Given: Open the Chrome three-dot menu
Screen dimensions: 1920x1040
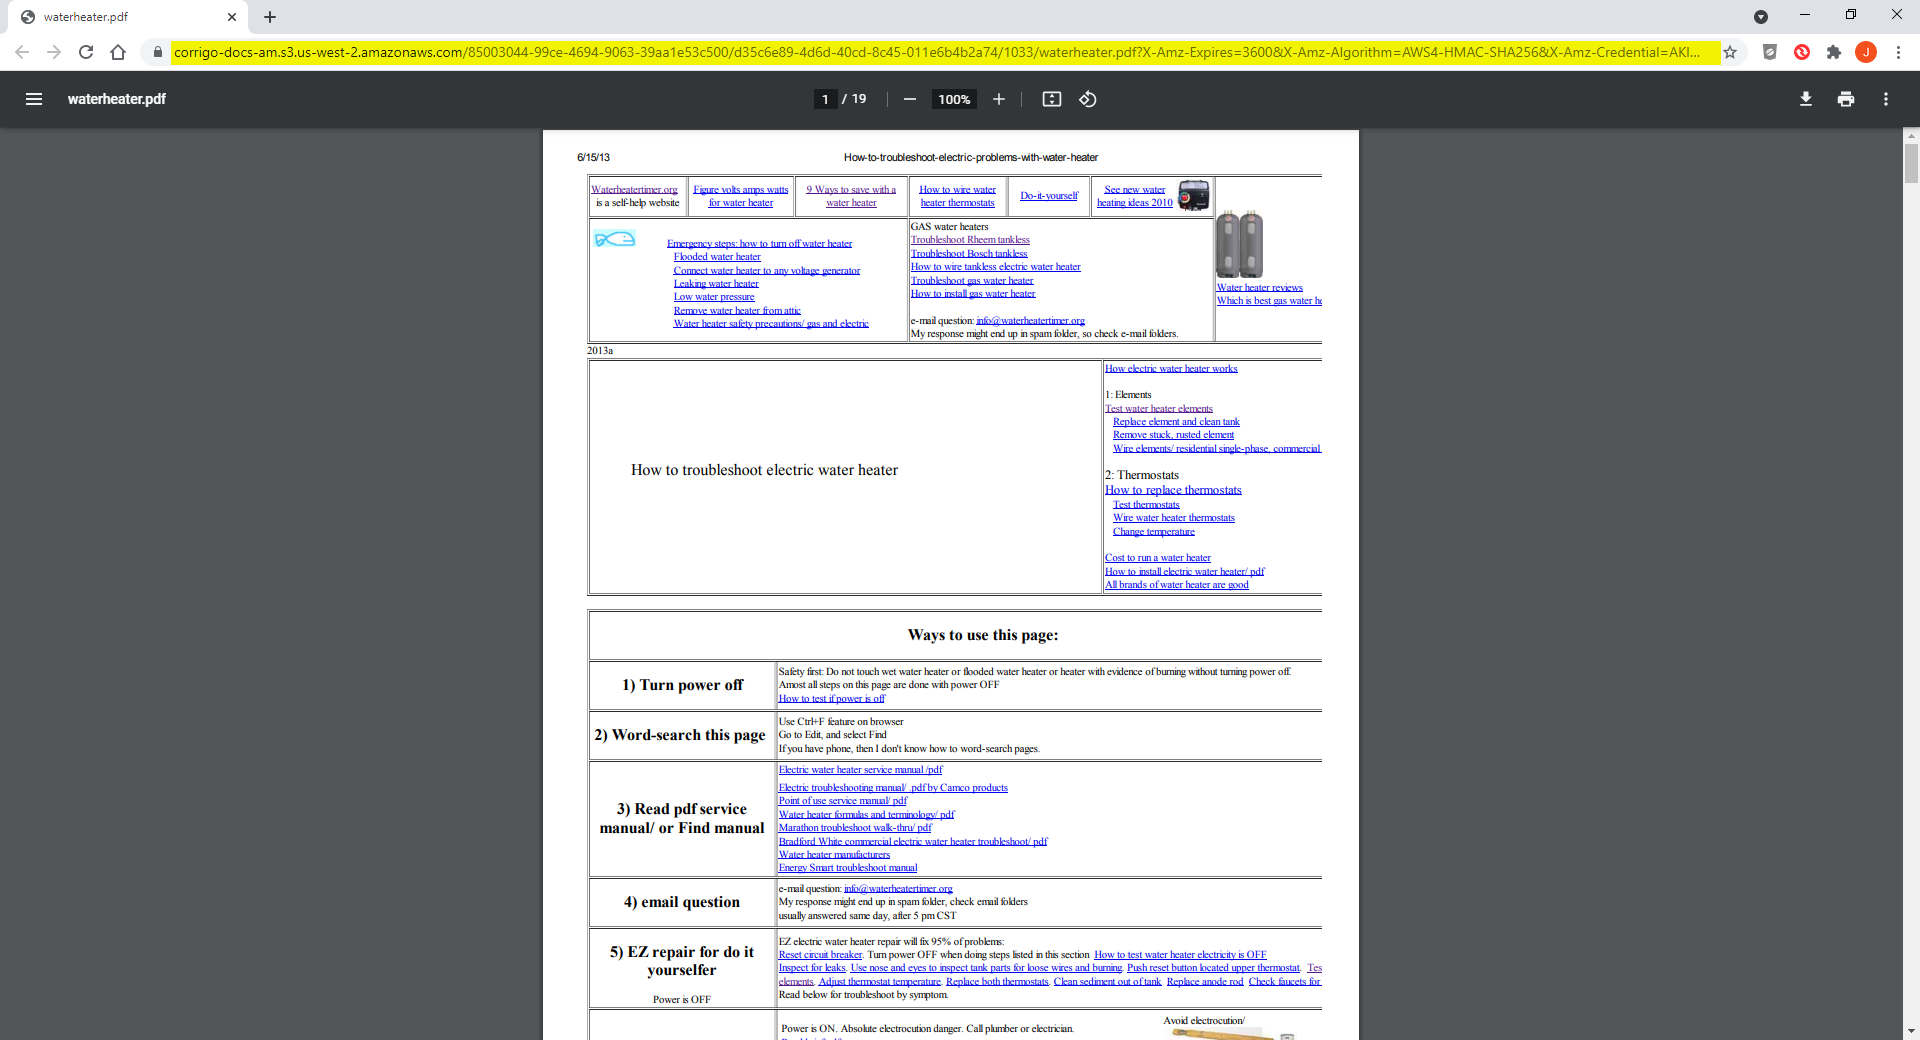Looking at the screenshot, I should click(x=1898, y=52).
